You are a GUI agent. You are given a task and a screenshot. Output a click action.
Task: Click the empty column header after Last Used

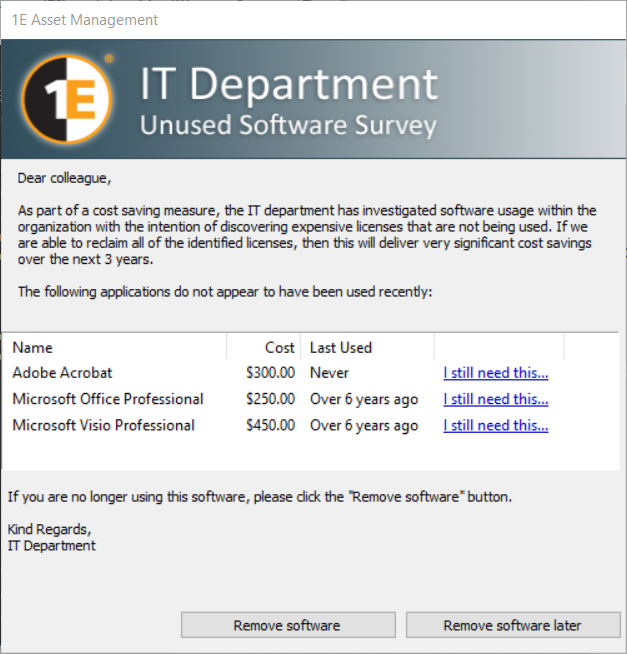[498, 347]
